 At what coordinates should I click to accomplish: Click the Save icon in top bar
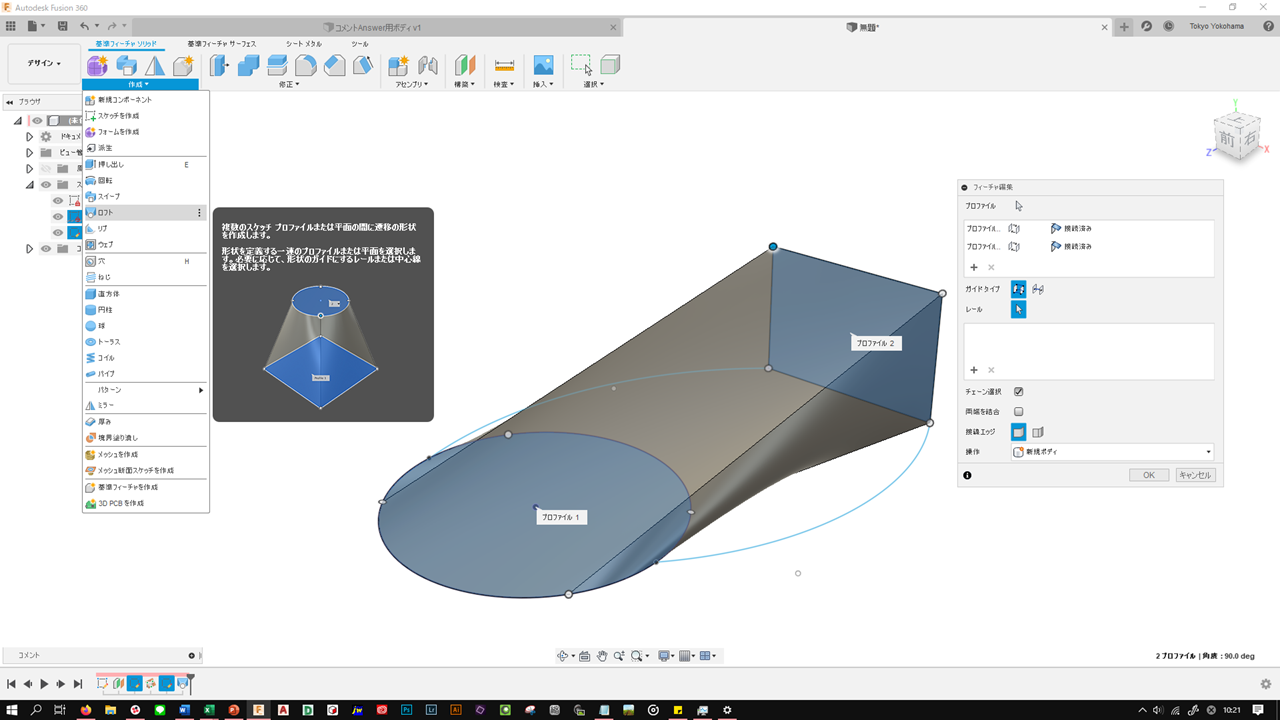pos(63,27)
